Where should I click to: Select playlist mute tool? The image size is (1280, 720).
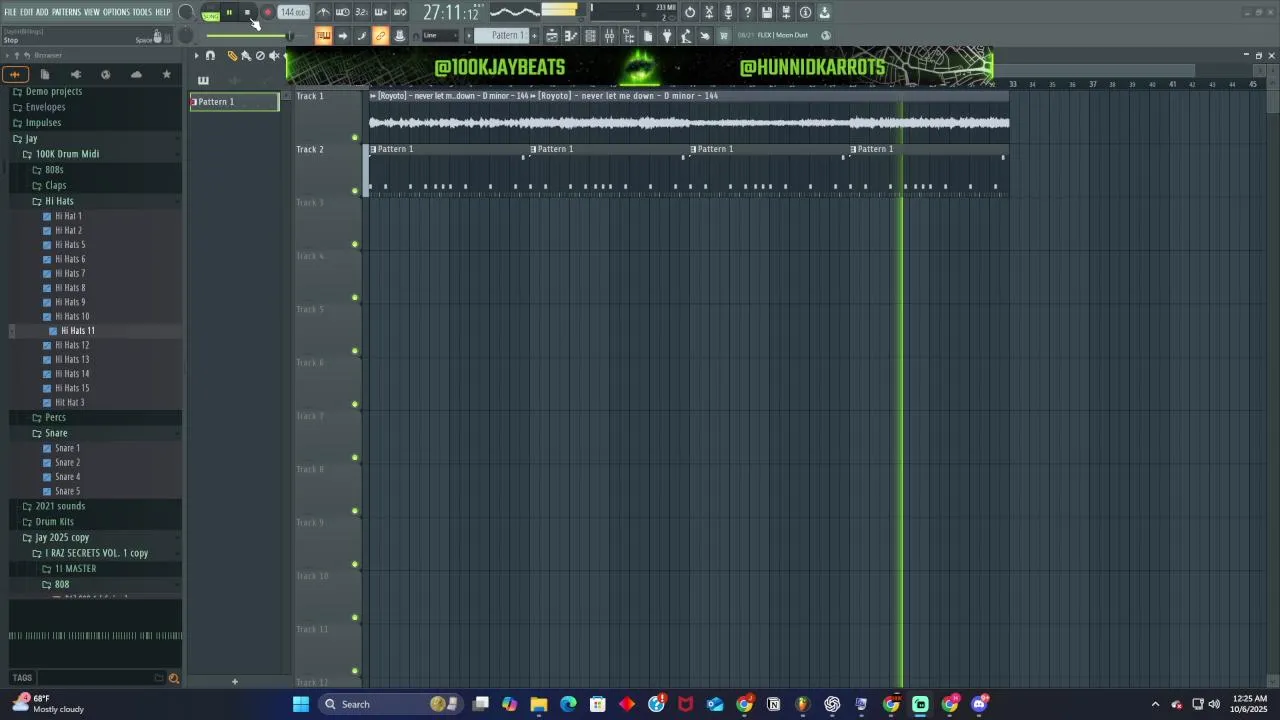[274, 56]
